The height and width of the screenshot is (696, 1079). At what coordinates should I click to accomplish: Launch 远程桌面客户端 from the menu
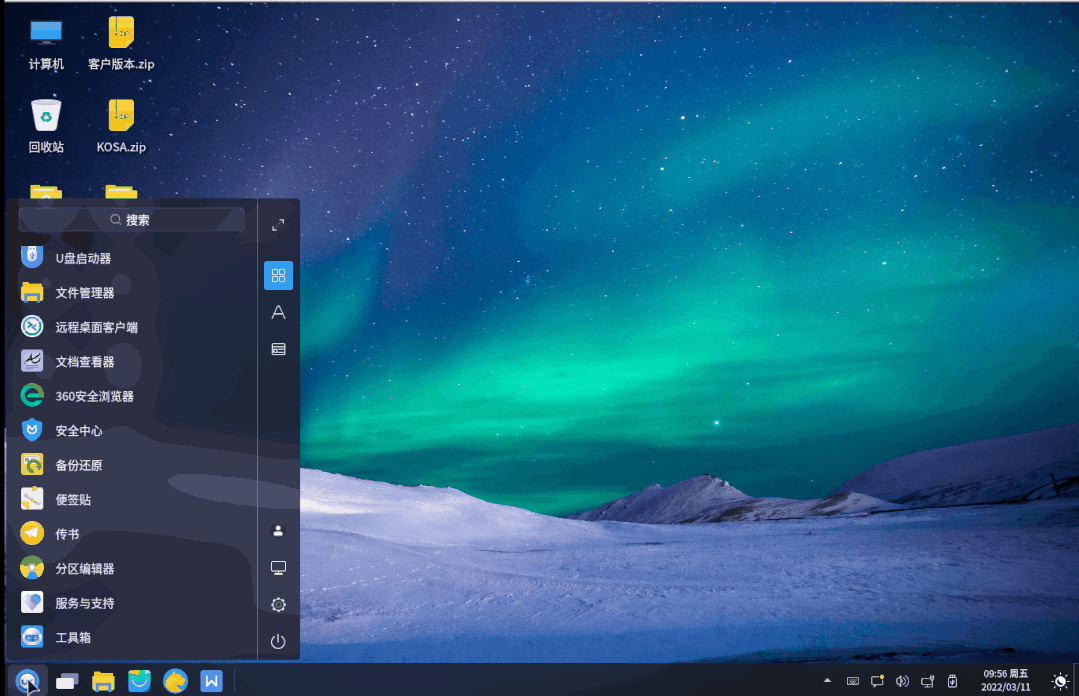click(96, 327)
